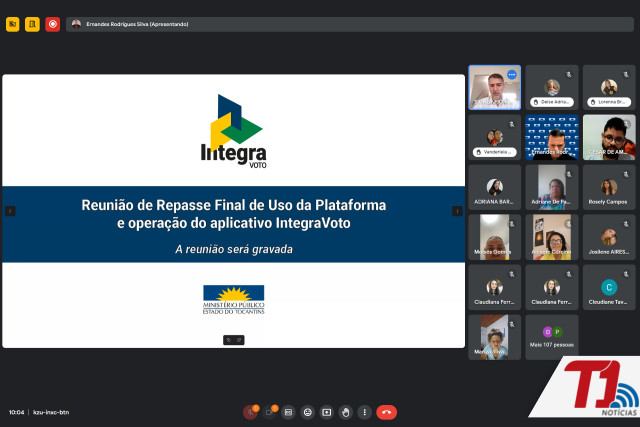Raise hand using the hand icon

click(345, 412)
